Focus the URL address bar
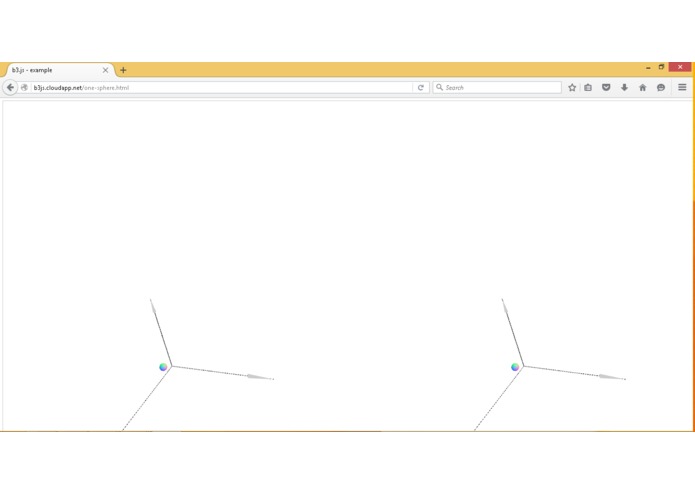Viewport: 695px width, 494px height. coord(222,88)
